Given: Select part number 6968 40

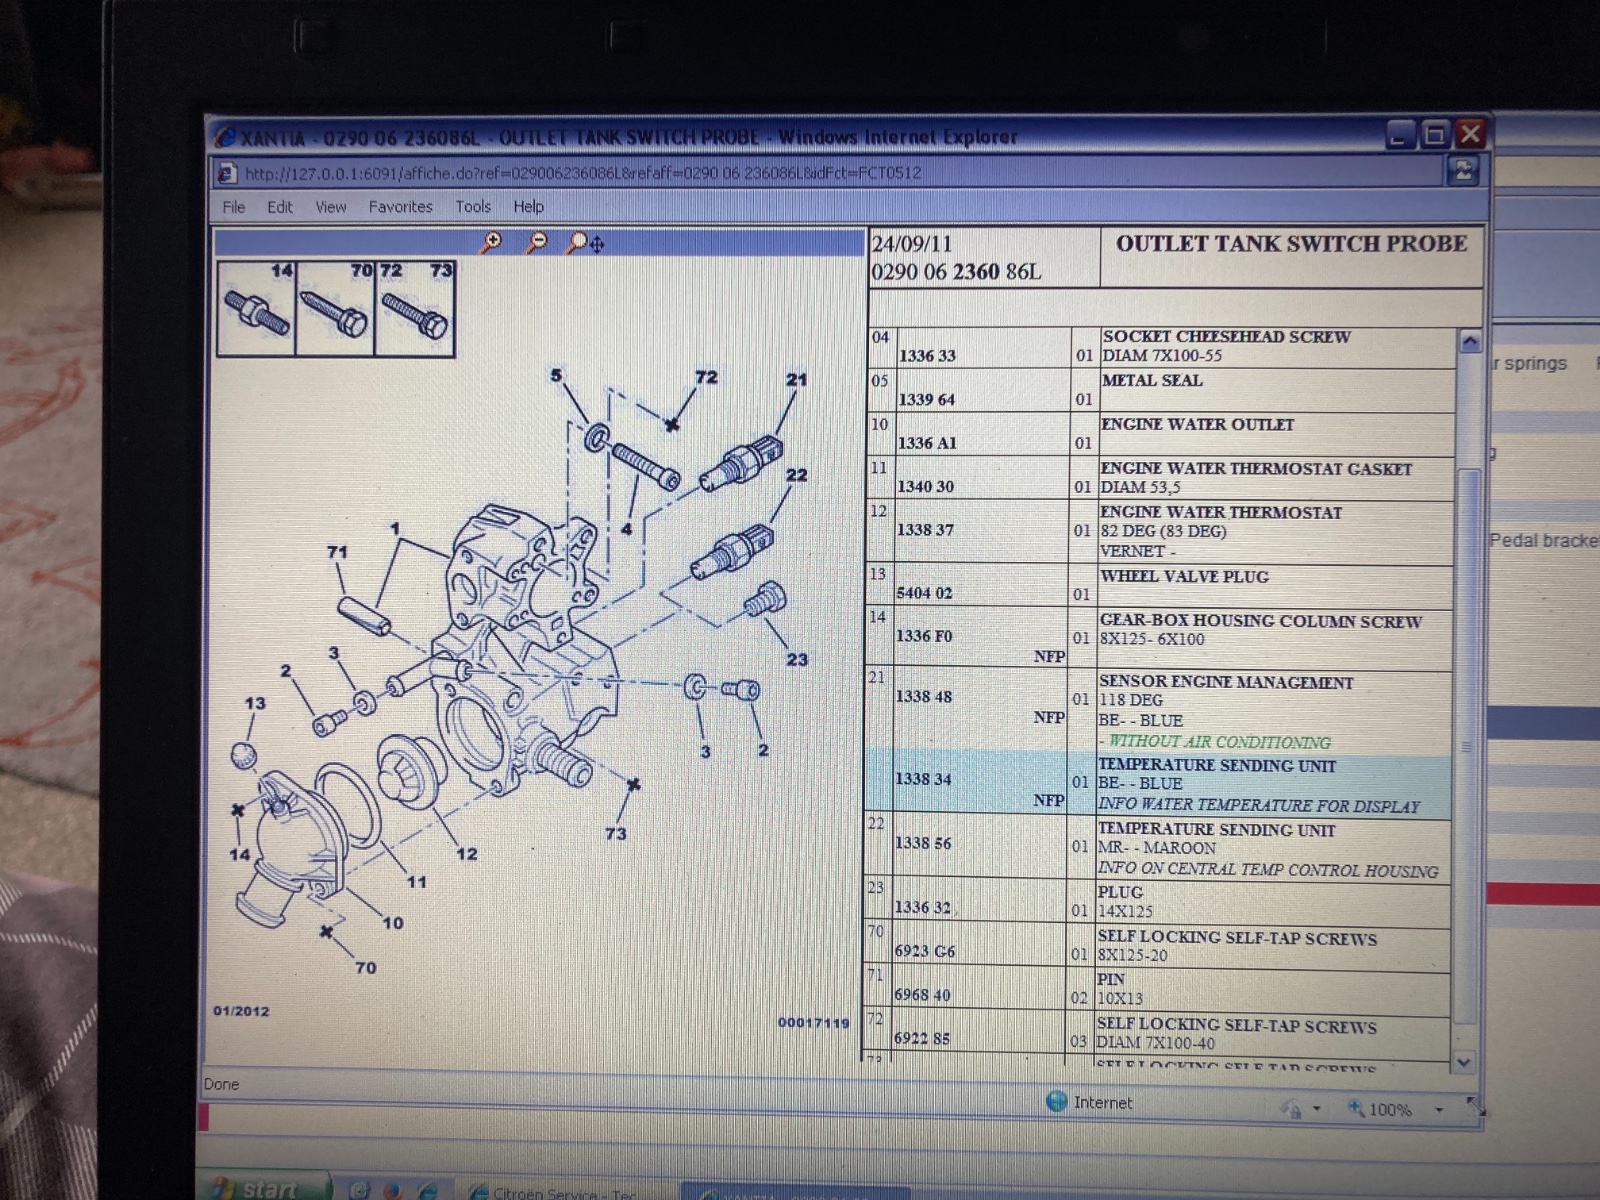Looking at the screenshot, I should tap(922, 995).
